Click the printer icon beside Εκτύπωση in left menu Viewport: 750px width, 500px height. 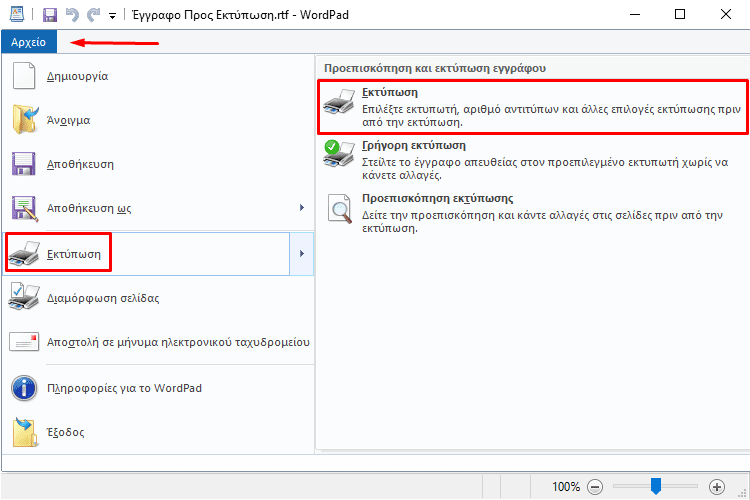coord(24,254)
